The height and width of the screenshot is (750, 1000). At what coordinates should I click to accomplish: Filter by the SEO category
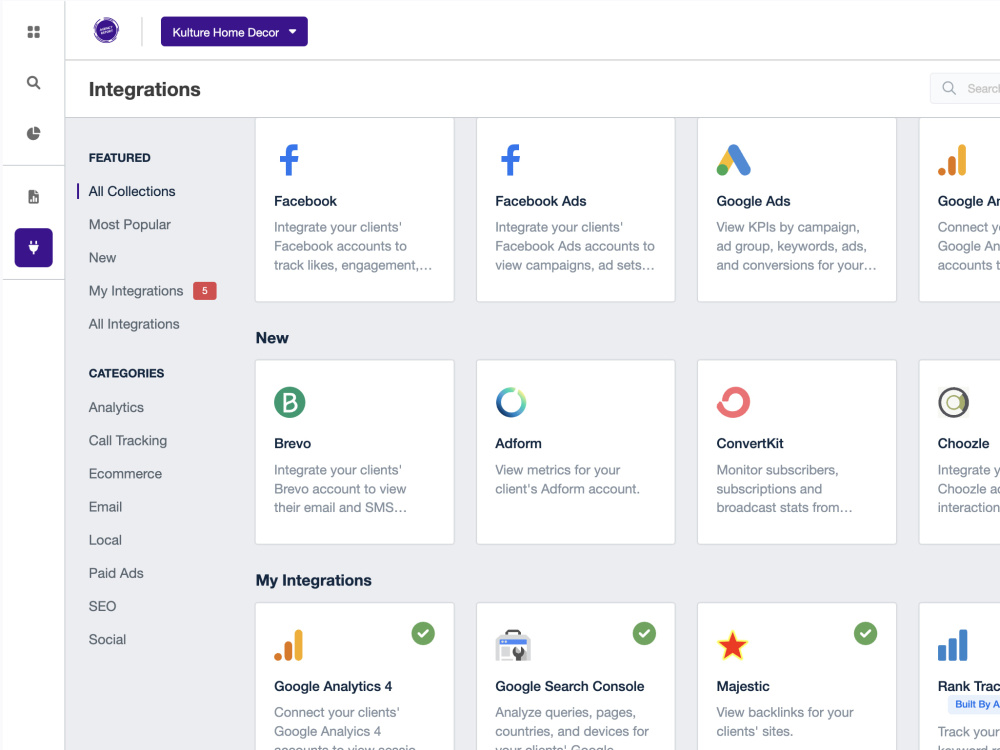point(102,607)
